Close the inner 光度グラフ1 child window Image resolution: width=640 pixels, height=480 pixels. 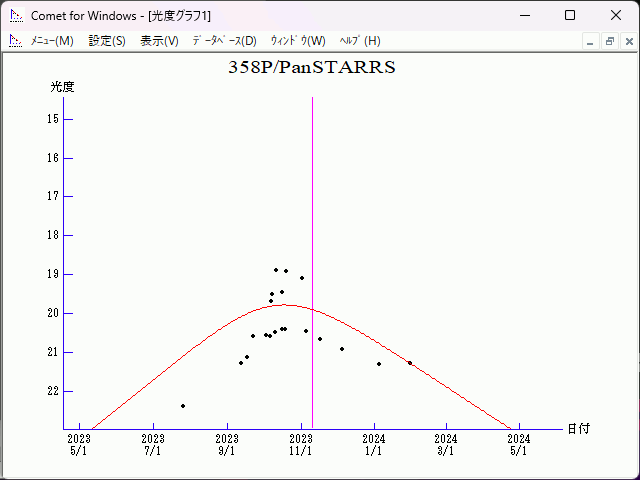pos(628,41)
